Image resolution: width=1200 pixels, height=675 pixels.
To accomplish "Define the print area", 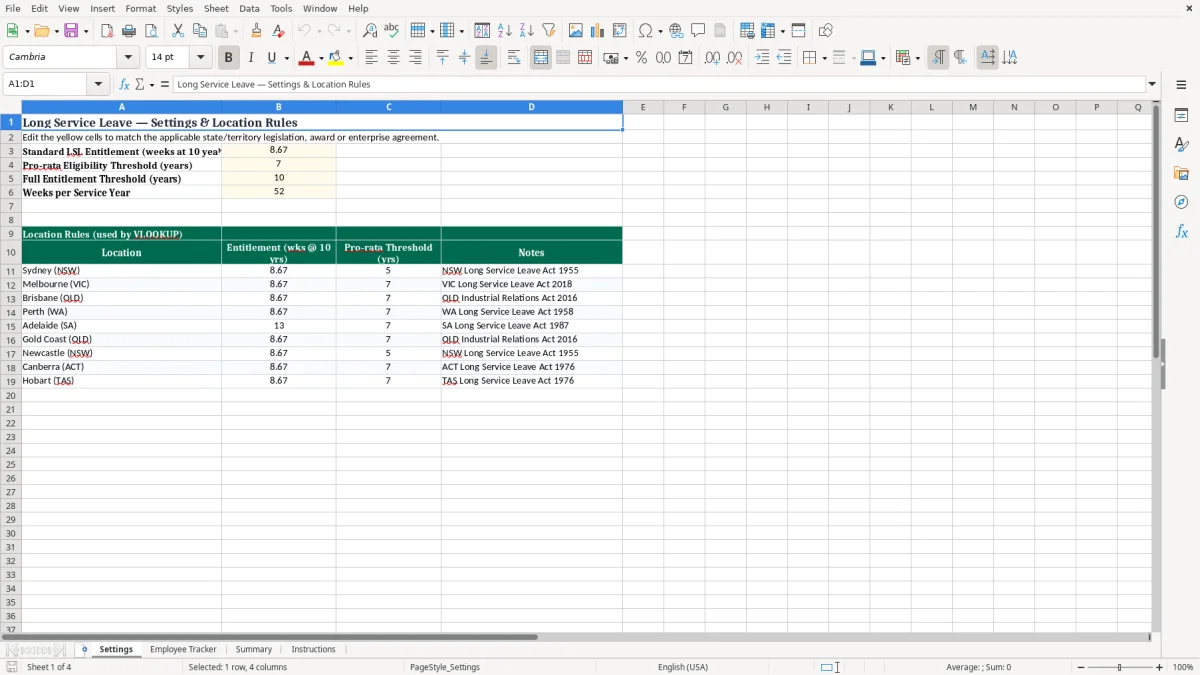I will point(747,31).
